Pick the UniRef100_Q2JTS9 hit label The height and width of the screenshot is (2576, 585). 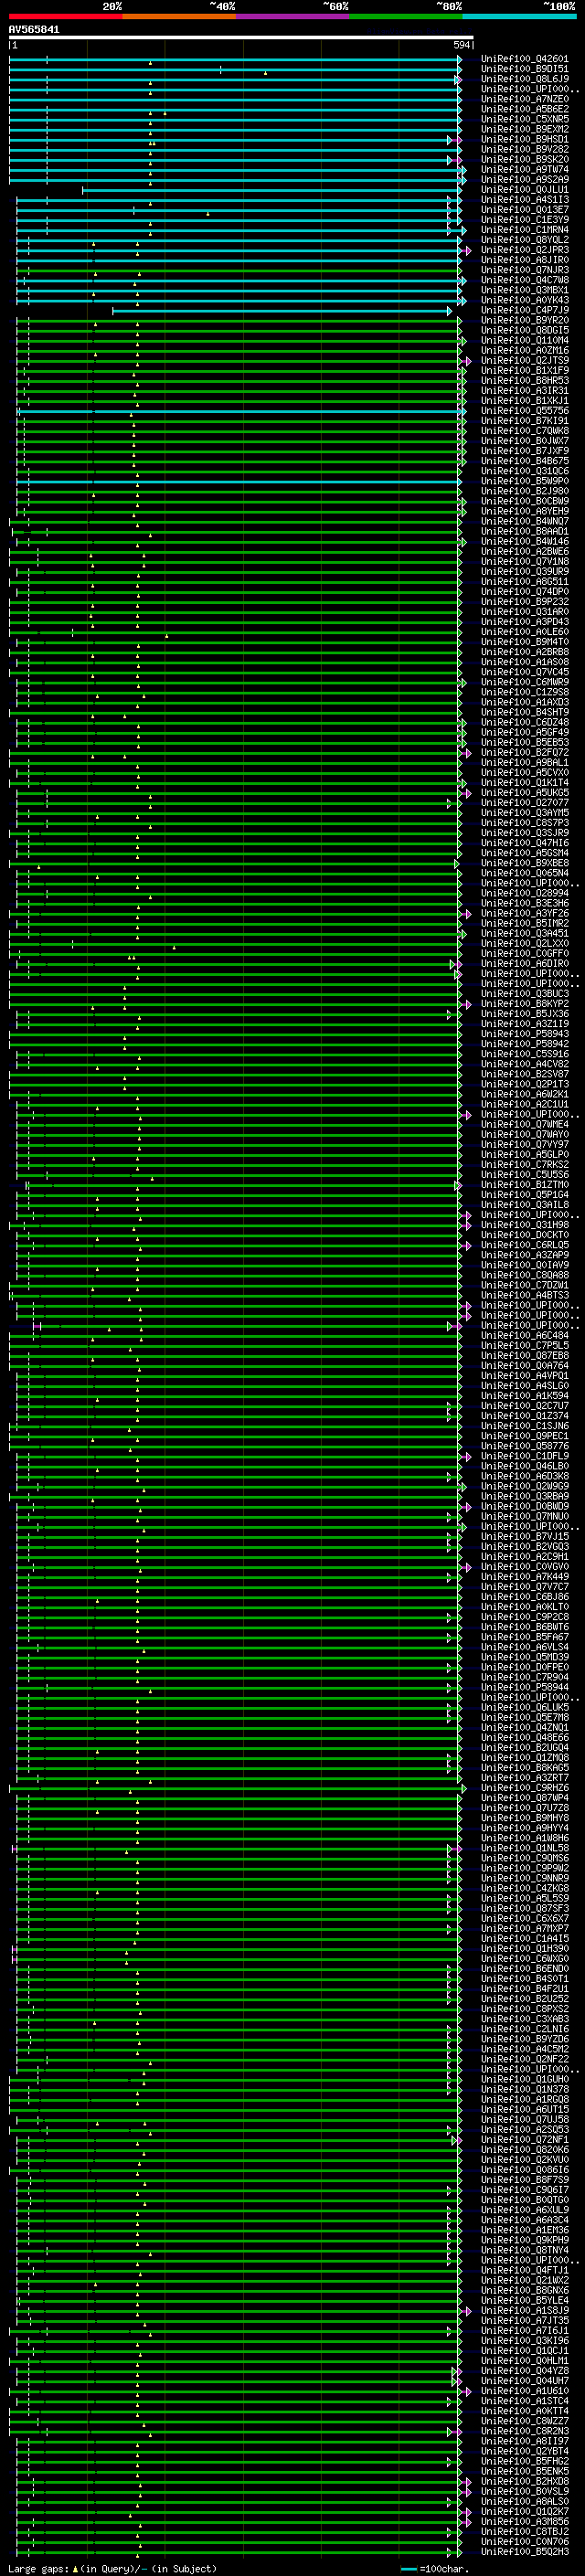524,361
